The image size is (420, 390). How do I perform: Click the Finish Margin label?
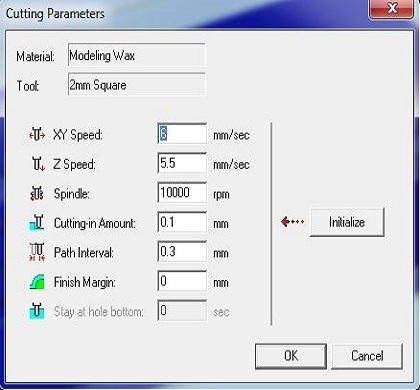point(84,283)
